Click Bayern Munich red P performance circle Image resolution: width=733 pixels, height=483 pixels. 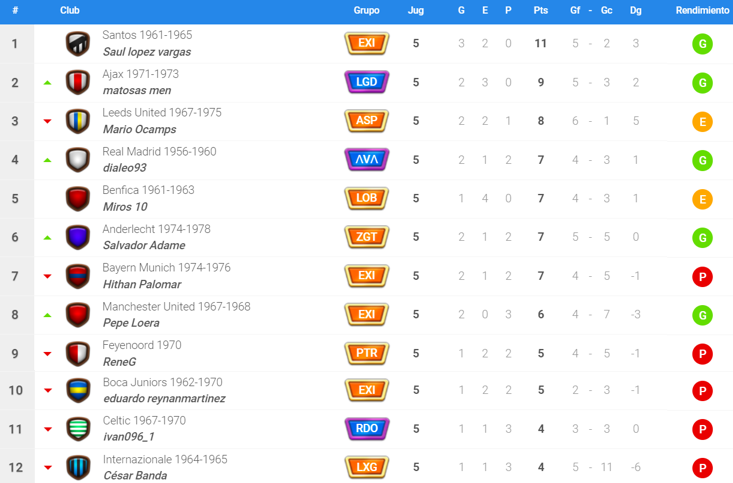pyautogui.click(x=702, y=275)
